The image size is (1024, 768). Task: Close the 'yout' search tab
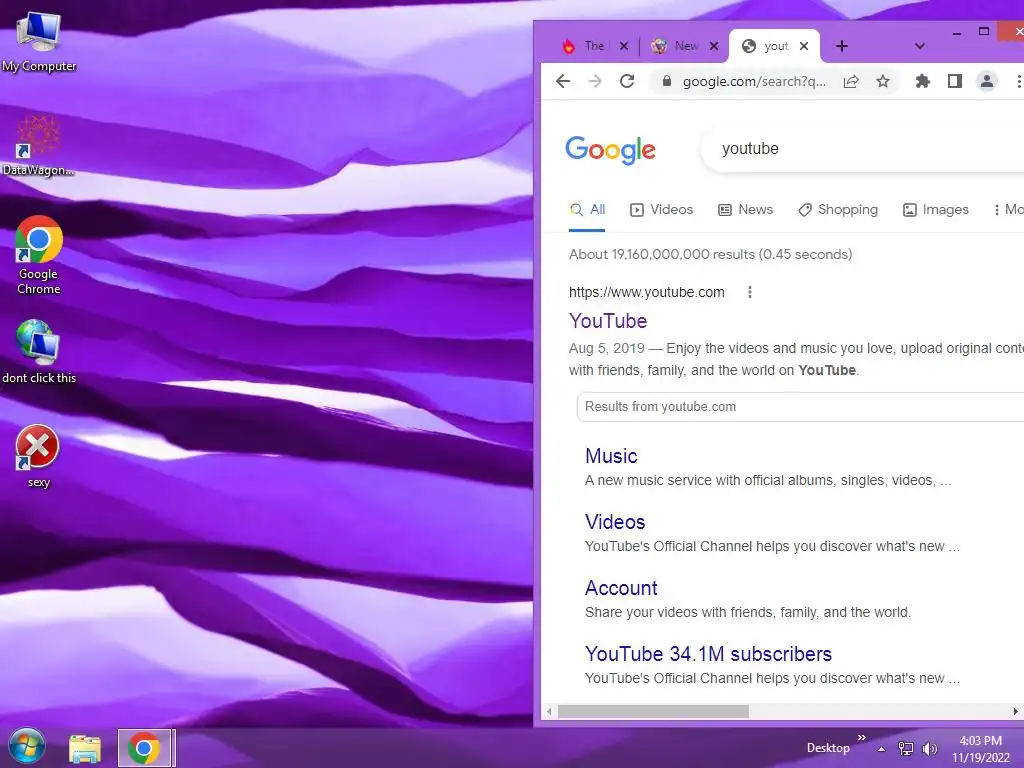click(804, 46)
